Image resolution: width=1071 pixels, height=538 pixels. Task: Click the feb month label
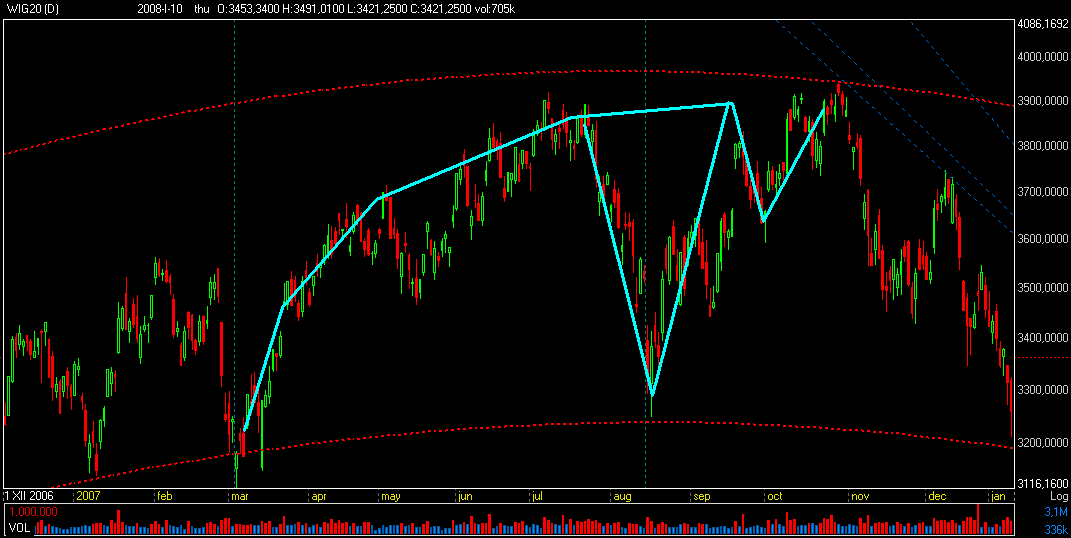click(165, 496)
